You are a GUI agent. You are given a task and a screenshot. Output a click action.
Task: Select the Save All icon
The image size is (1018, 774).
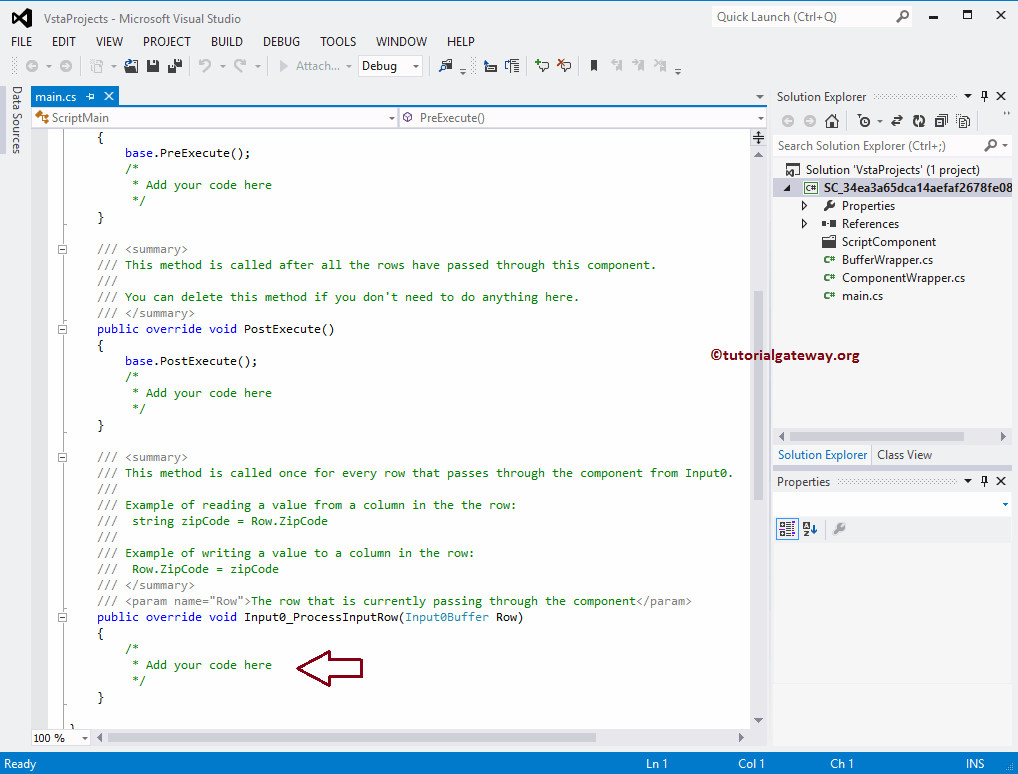(x=175, y=65)
